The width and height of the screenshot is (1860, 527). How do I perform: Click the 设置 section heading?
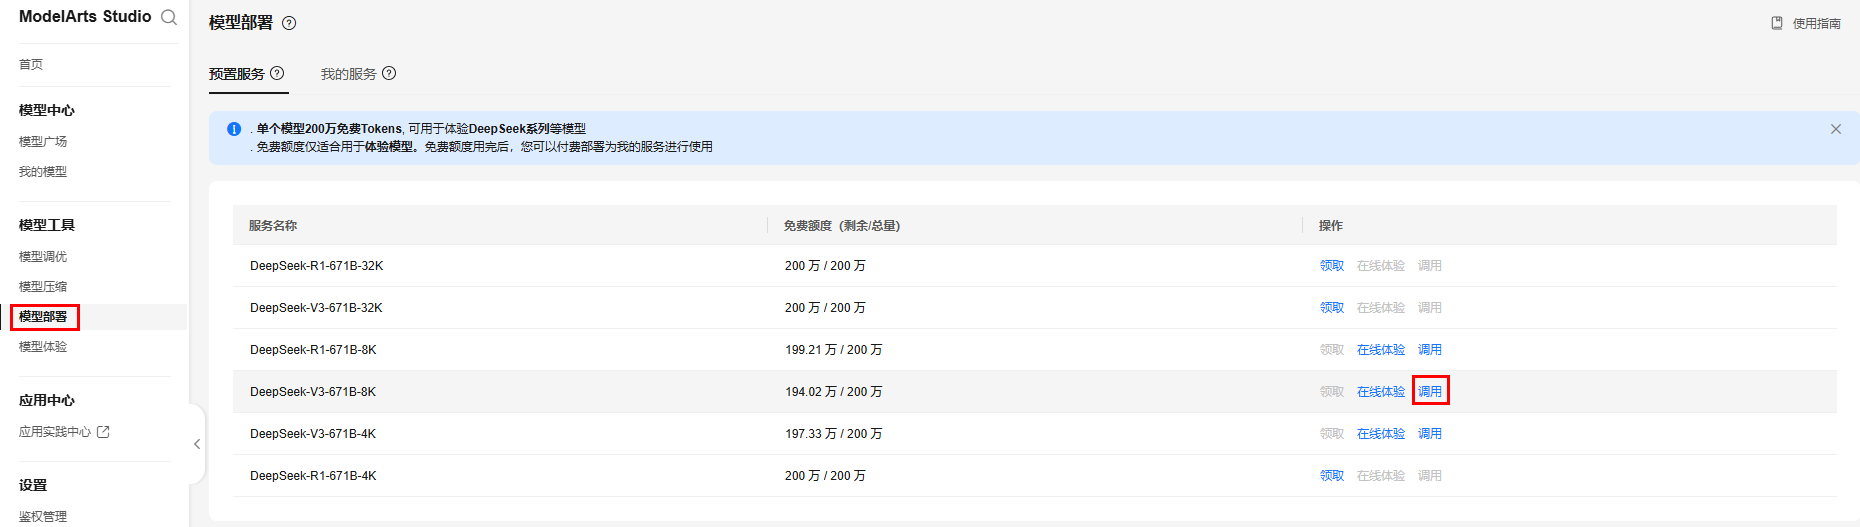click(x=33, y=485)
